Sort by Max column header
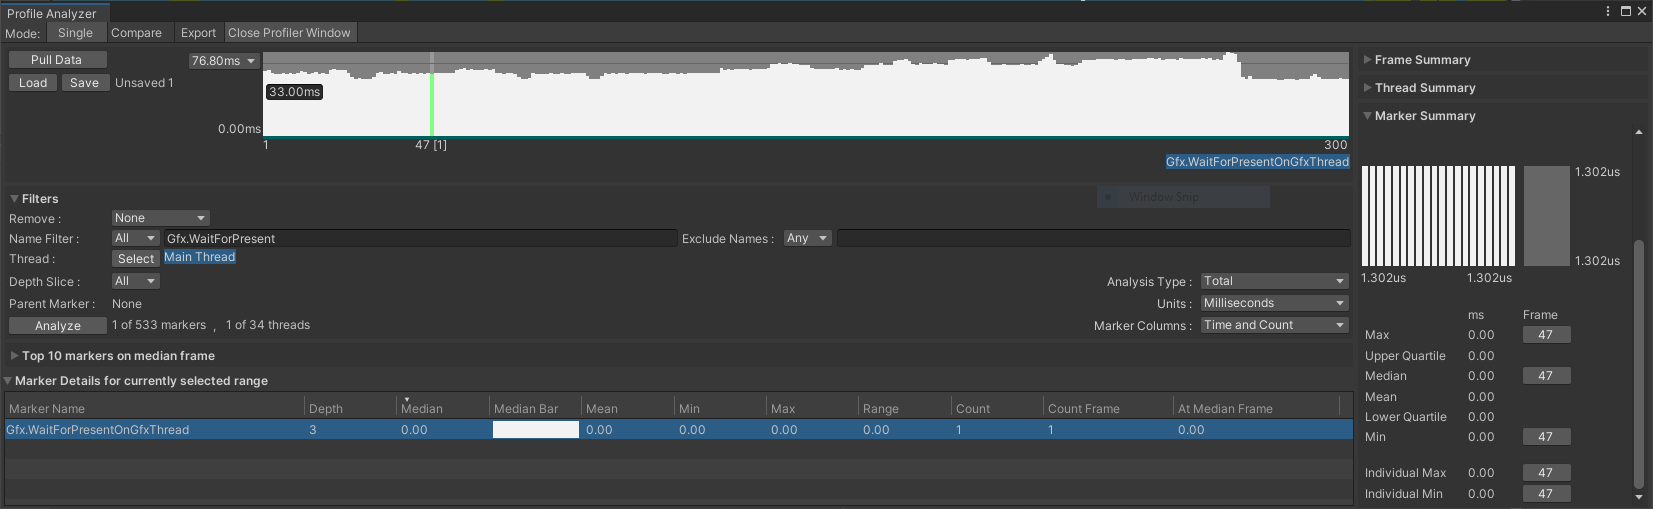 tap(813, 408)
